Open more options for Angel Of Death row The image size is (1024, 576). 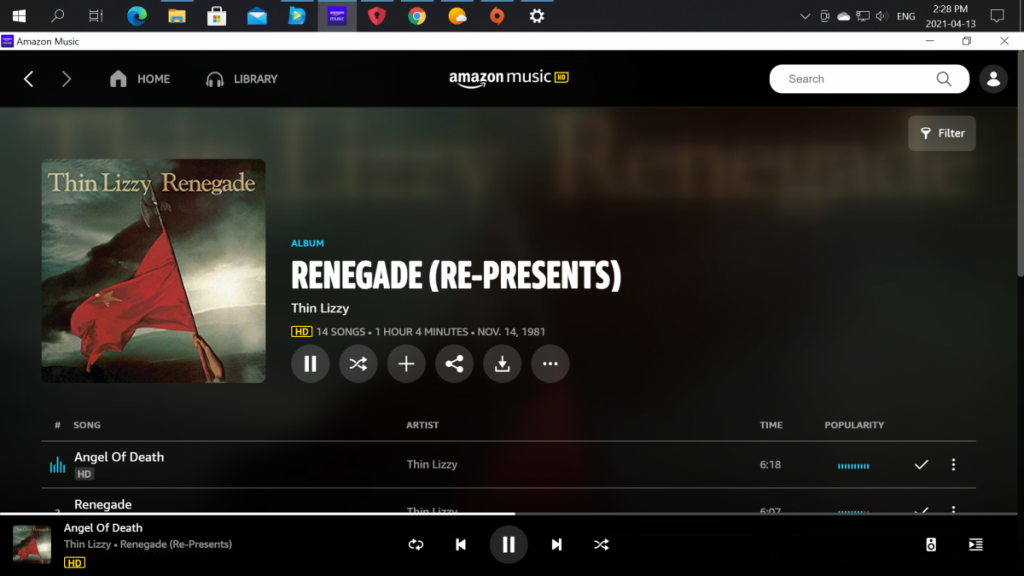953,464
